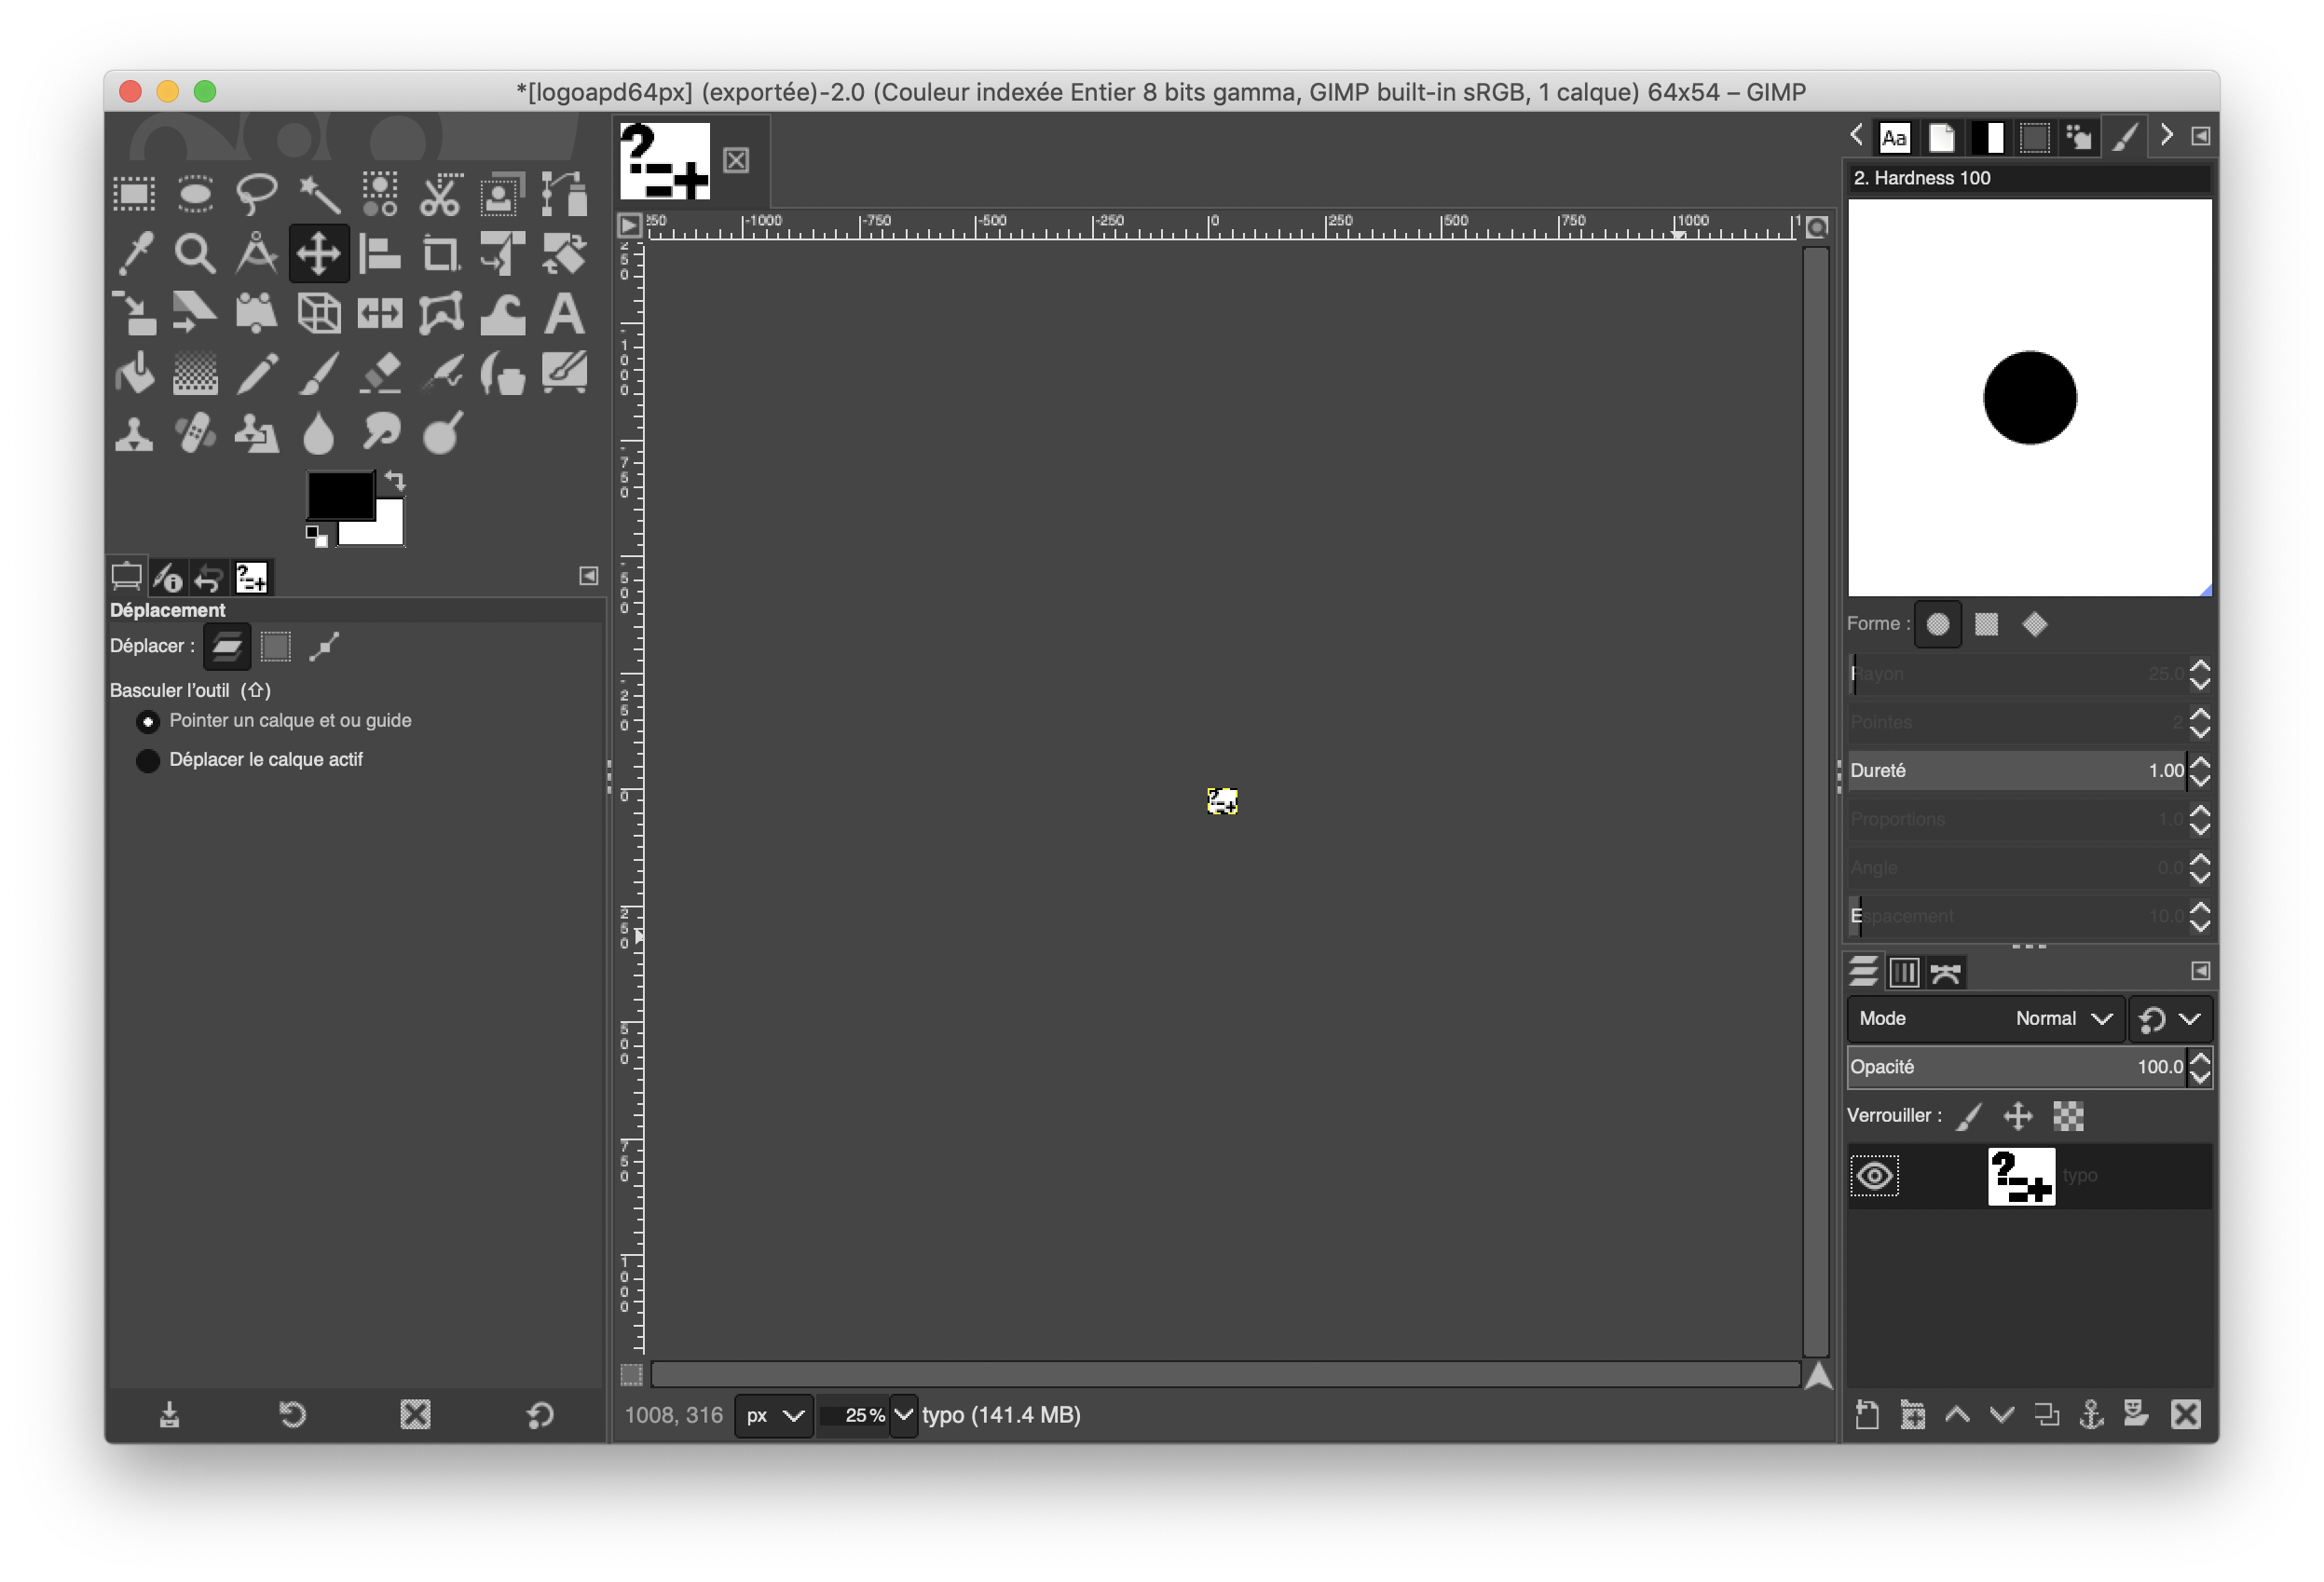Select the Eraser tool
2324x1582 pixels.
click(380, 375)
